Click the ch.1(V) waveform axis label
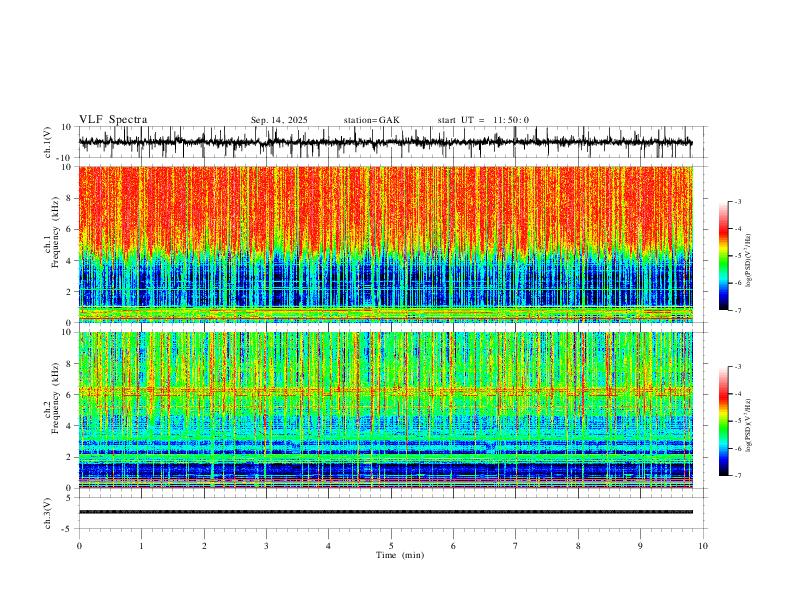This screenshot has height=612, width=792. (x=48, y=142)
